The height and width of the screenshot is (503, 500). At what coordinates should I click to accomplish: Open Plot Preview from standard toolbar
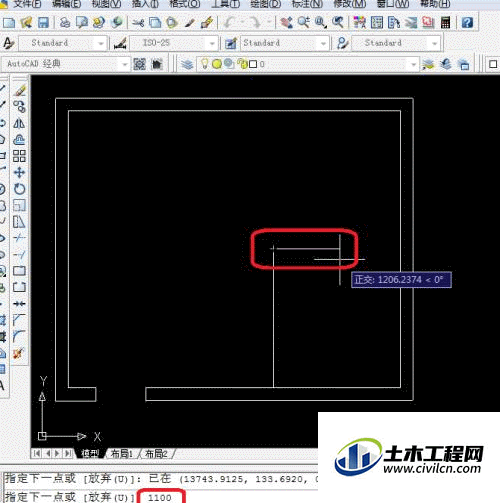82,23
